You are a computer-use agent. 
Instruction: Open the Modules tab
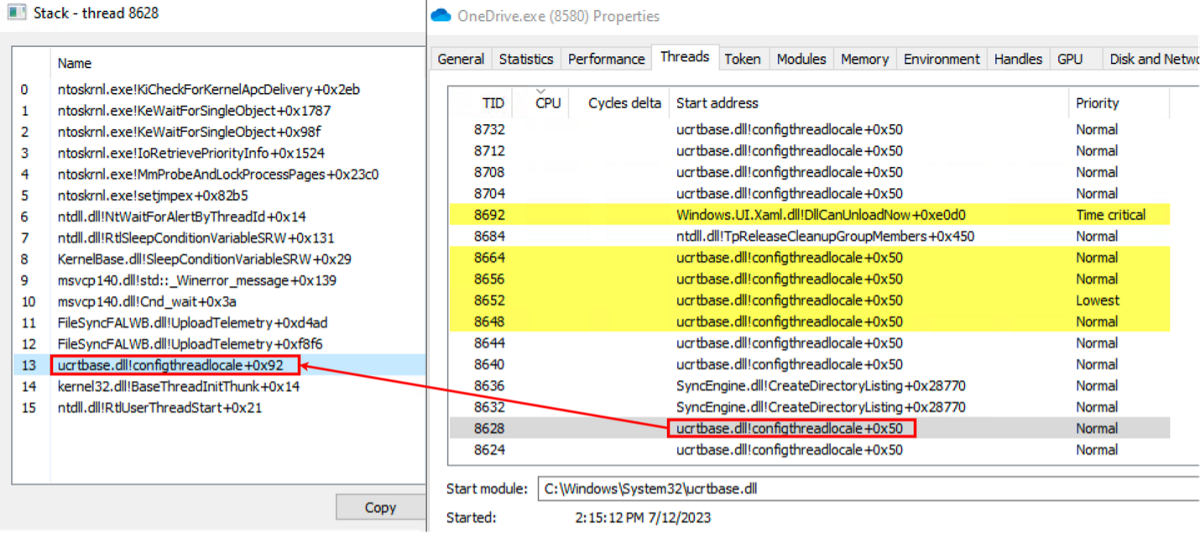click(801, 59)
